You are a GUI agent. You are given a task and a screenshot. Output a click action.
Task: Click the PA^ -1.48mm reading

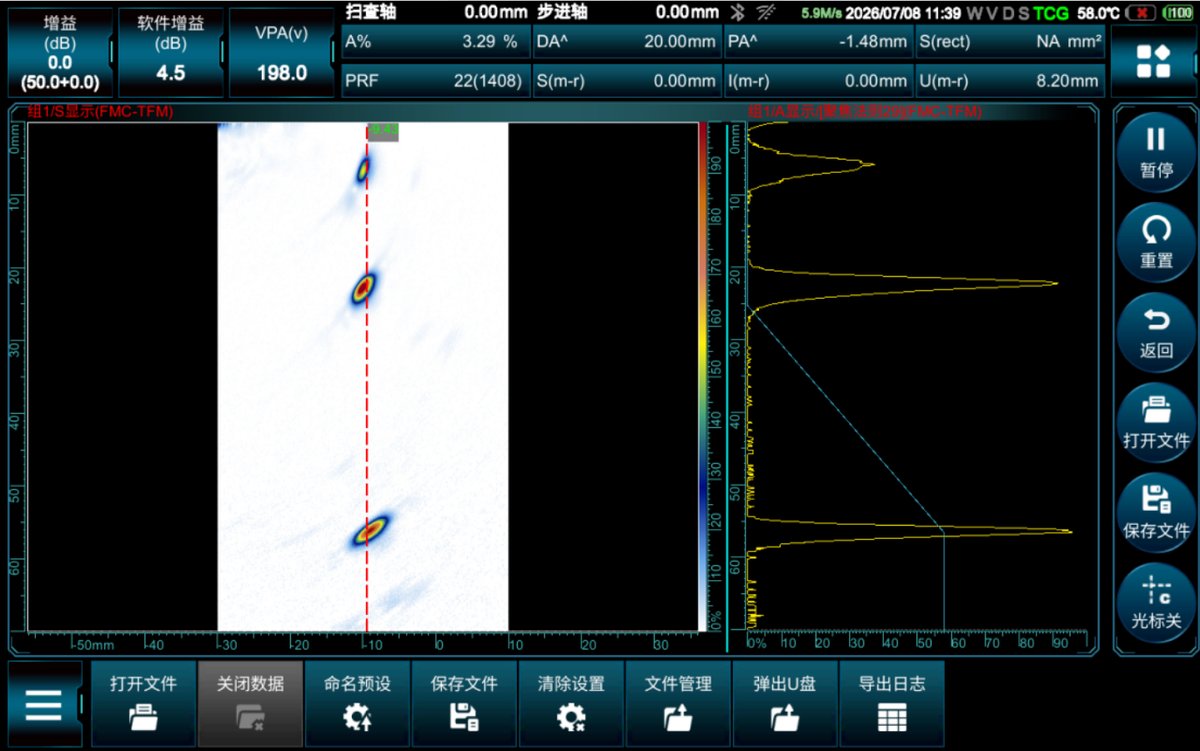[x=818, y=42]
